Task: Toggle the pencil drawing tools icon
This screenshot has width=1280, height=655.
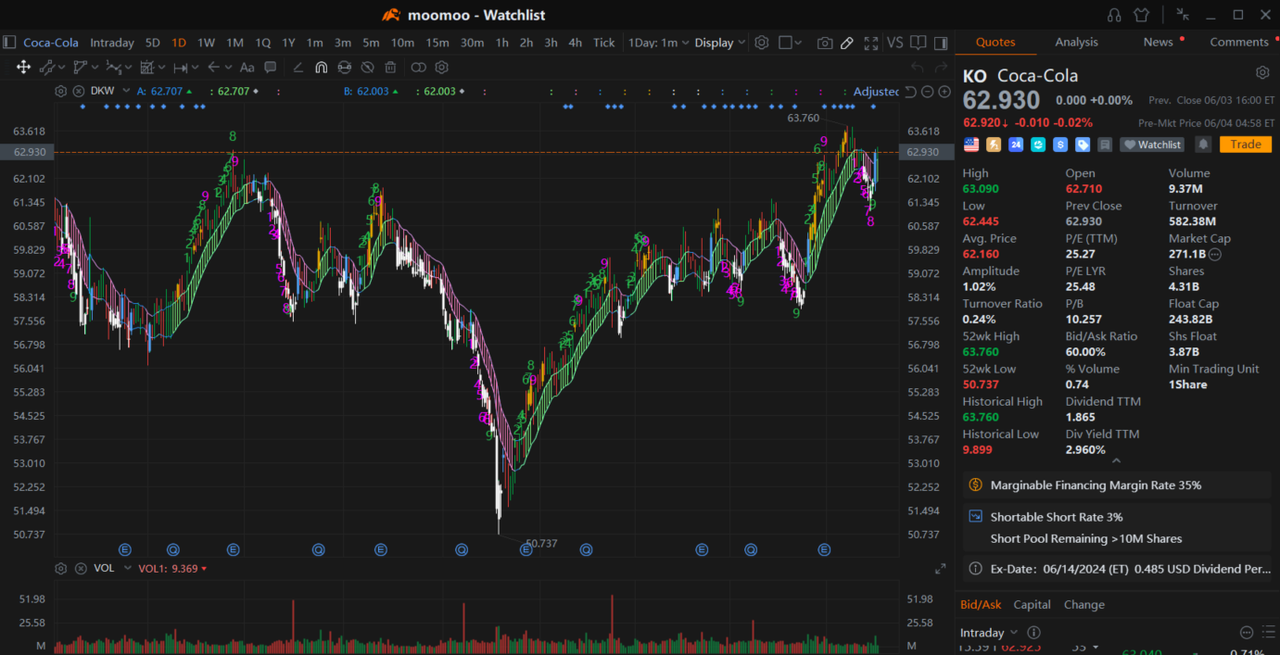Action: tap(847, 43)
